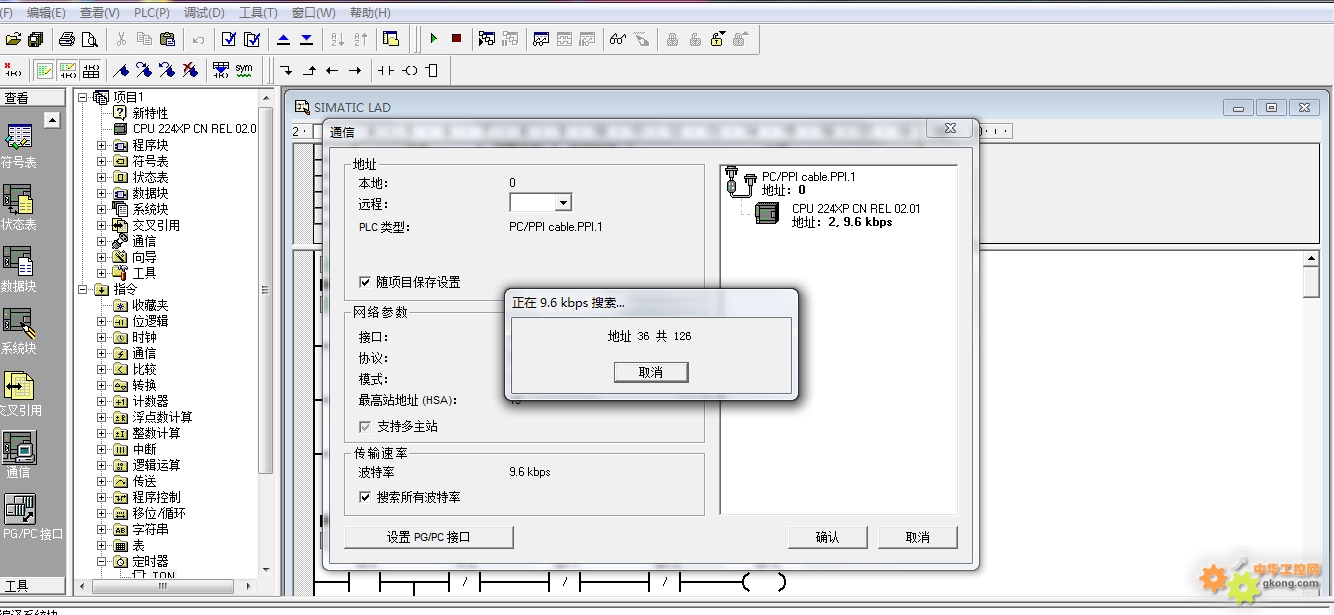Open Symbol Table in navigation bar
1334x615 pixels.
coord(19,146)
